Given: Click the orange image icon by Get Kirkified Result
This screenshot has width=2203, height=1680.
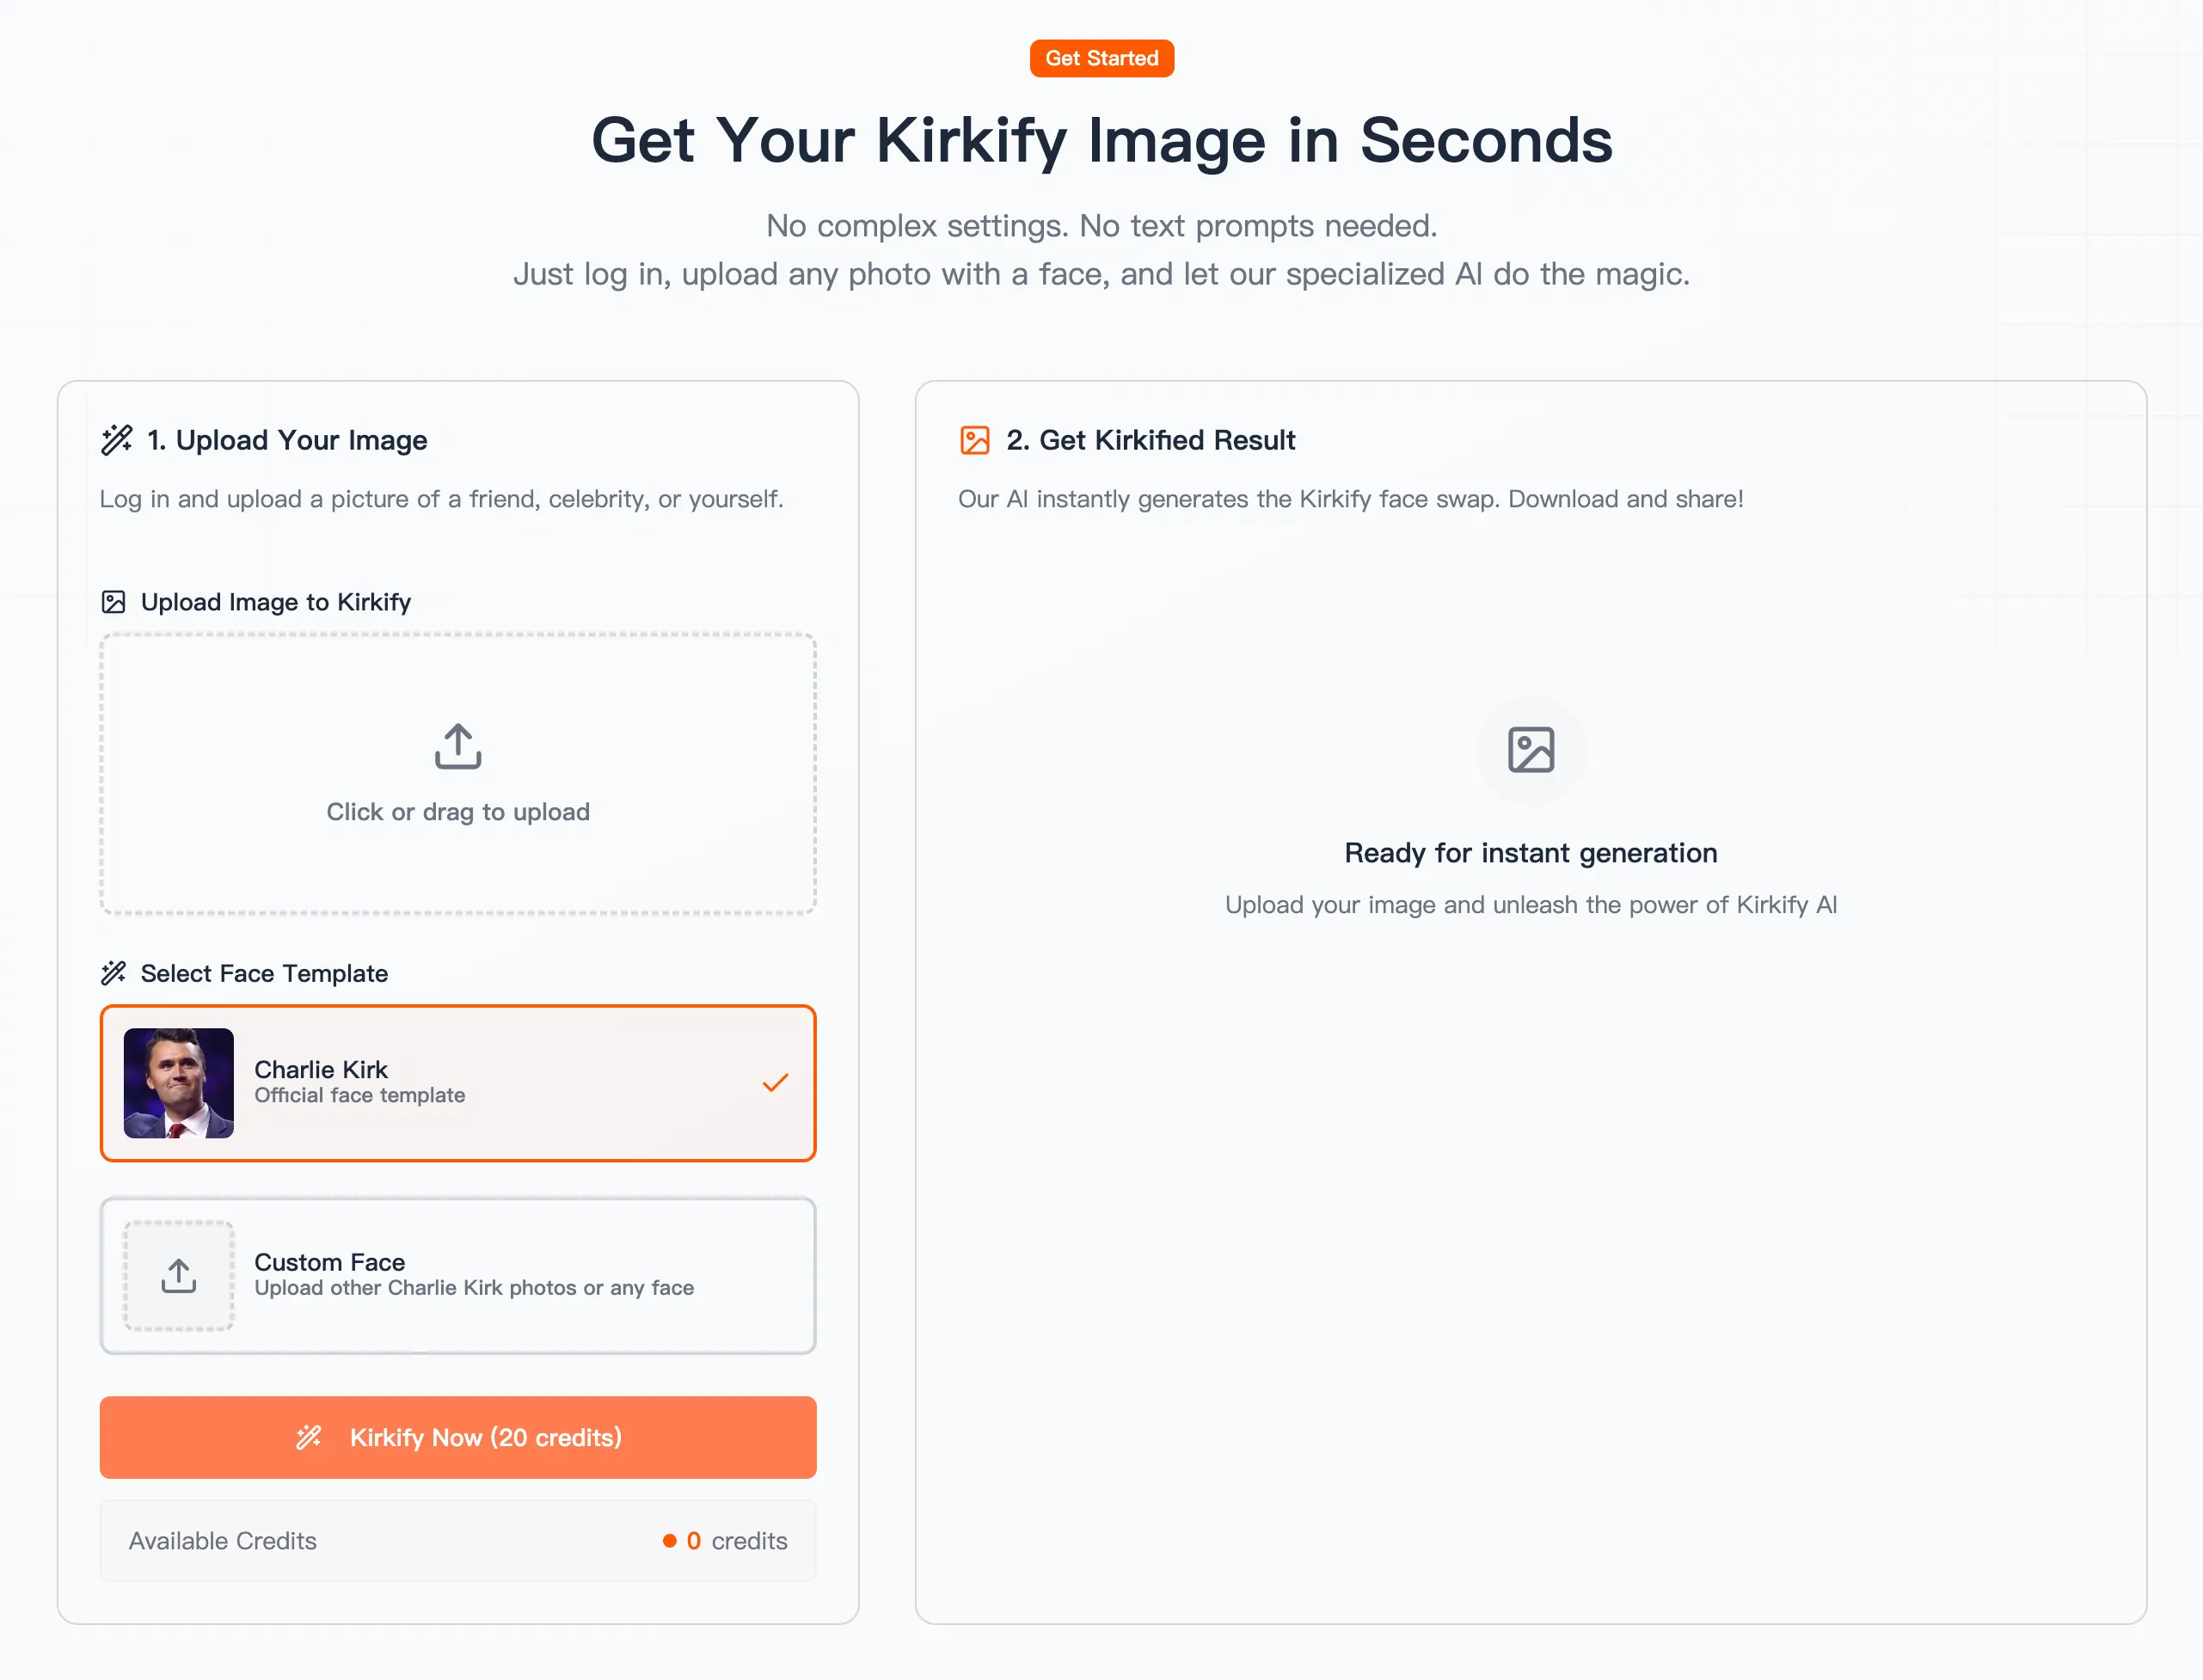Looking at the screenshot, I should 975,440.
